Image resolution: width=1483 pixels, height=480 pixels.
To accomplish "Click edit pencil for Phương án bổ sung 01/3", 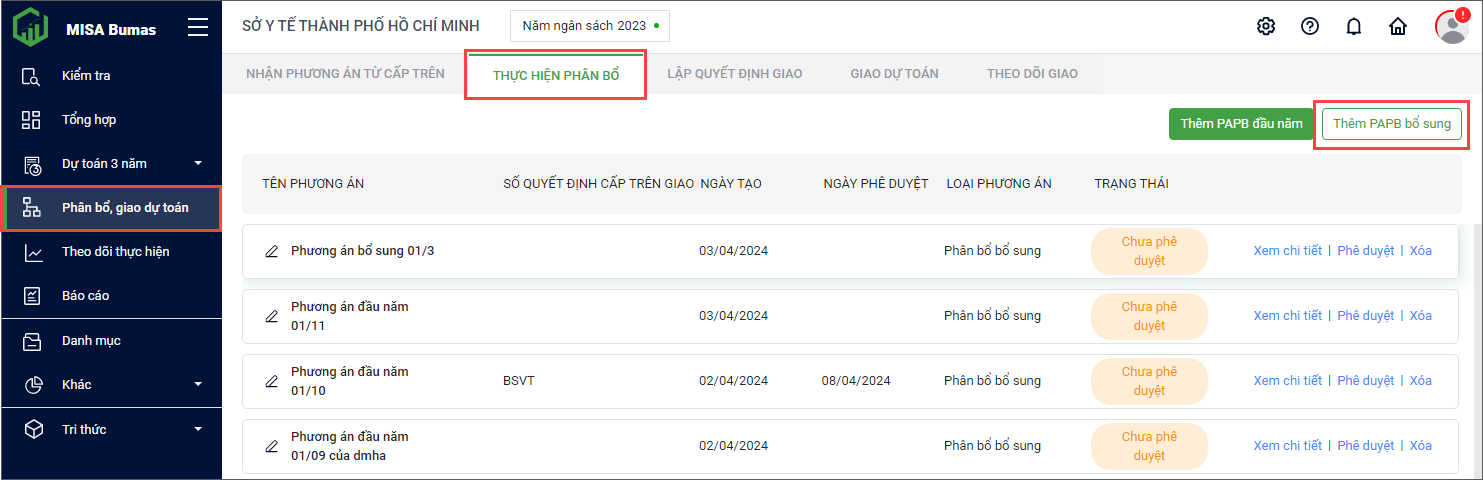I will 271,251.
